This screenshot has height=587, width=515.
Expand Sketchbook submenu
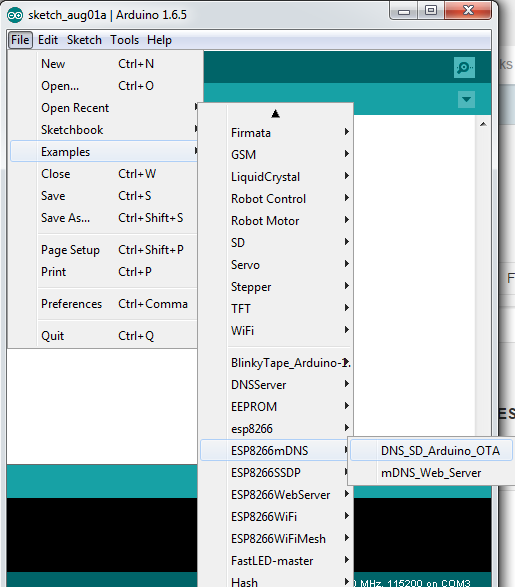tap(103, 130)
